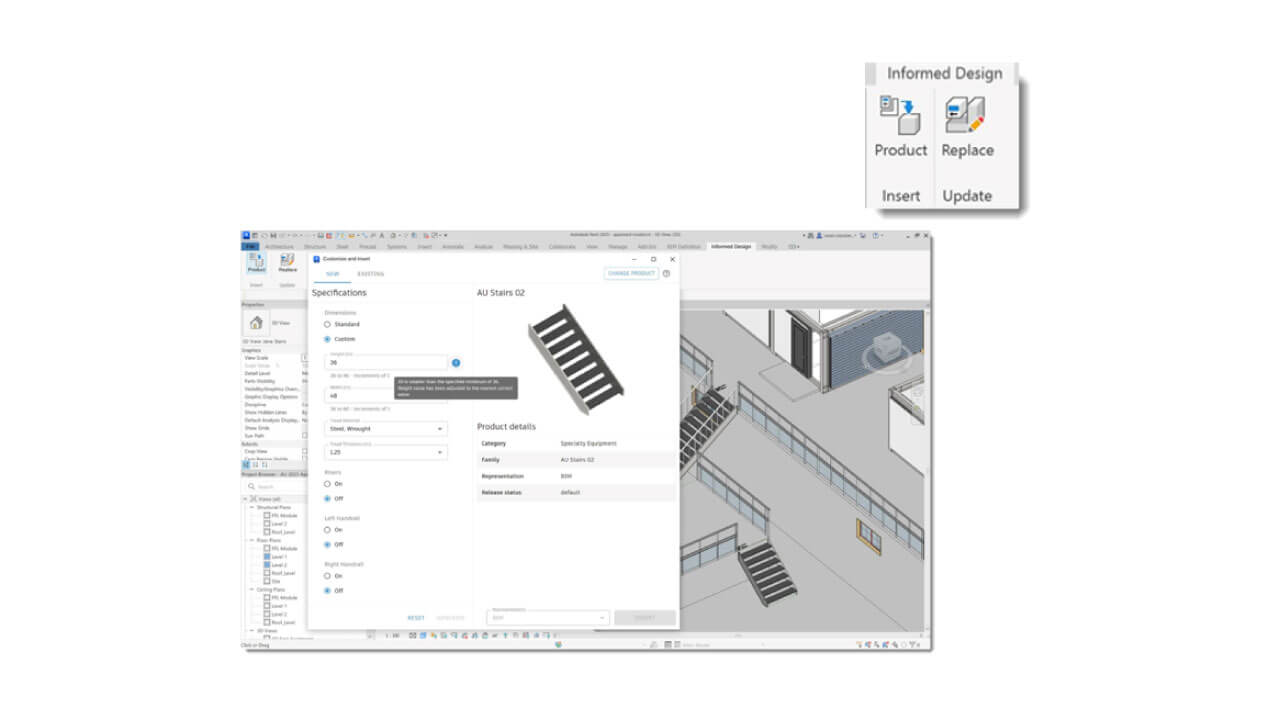The height and width of the screenshot is (720, 1280).
Task: Open the Representation dropdown showing BIM
Action: 547,618
